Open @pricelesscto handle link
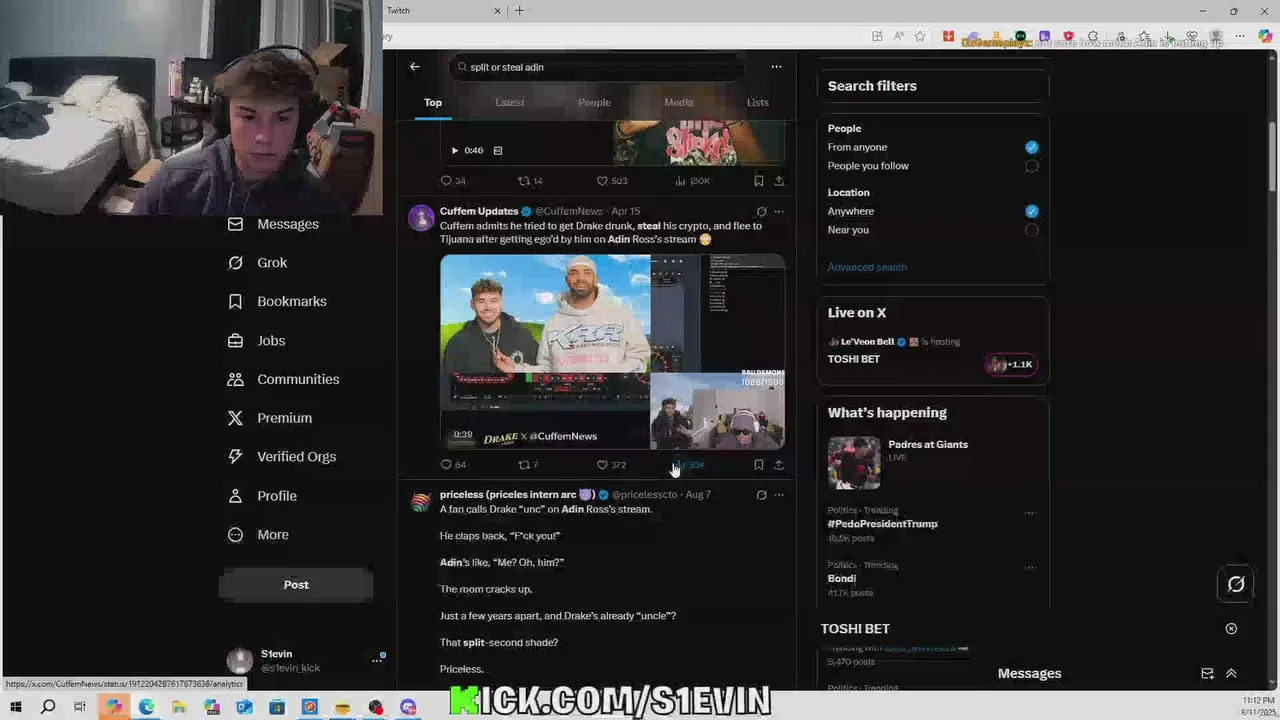This screenshot has width=1280, height=720. (645, 495)
